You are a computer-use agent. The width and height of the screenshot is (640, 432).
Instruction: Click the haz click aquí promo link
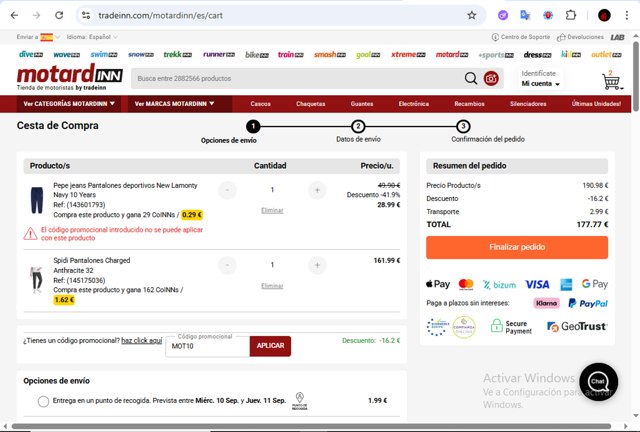[x=142, y=341]
